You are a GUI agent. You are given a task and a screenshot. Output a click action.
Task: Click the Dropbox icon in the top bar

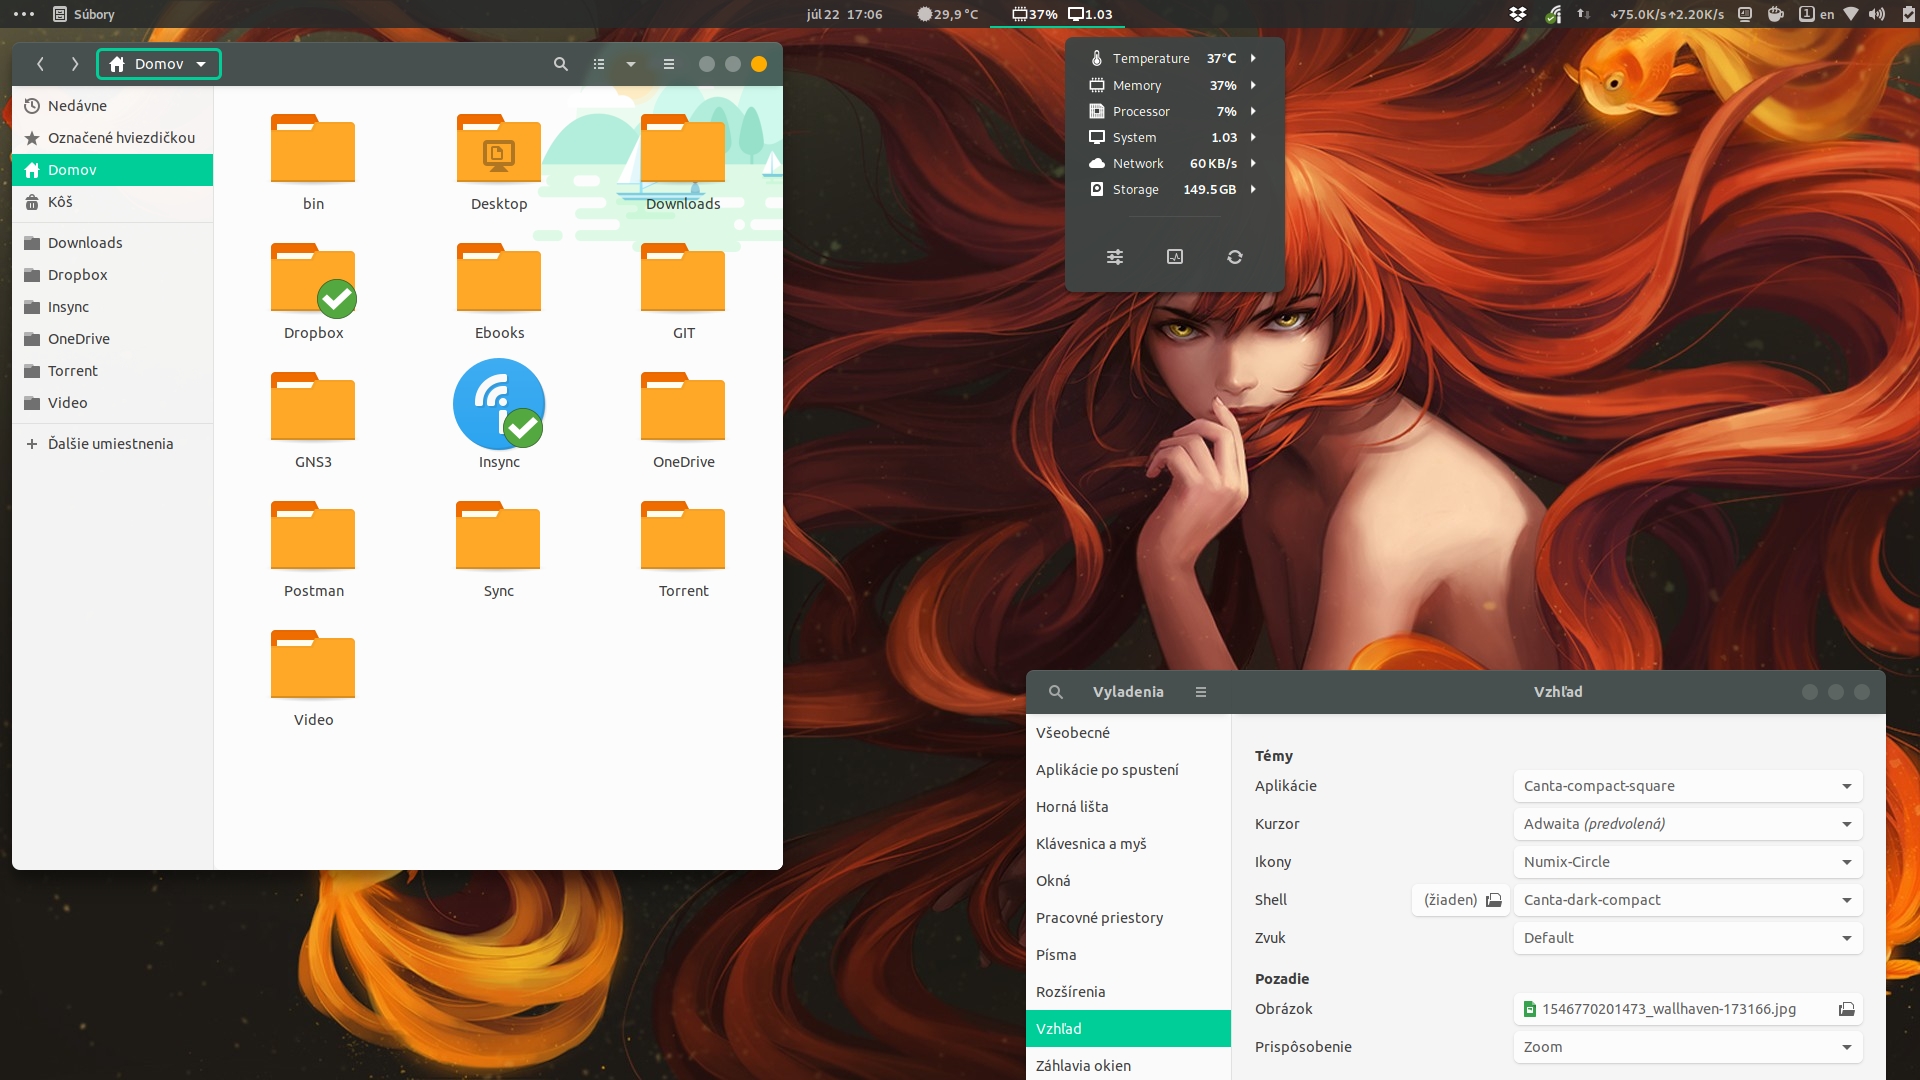tap(1518, 14)
